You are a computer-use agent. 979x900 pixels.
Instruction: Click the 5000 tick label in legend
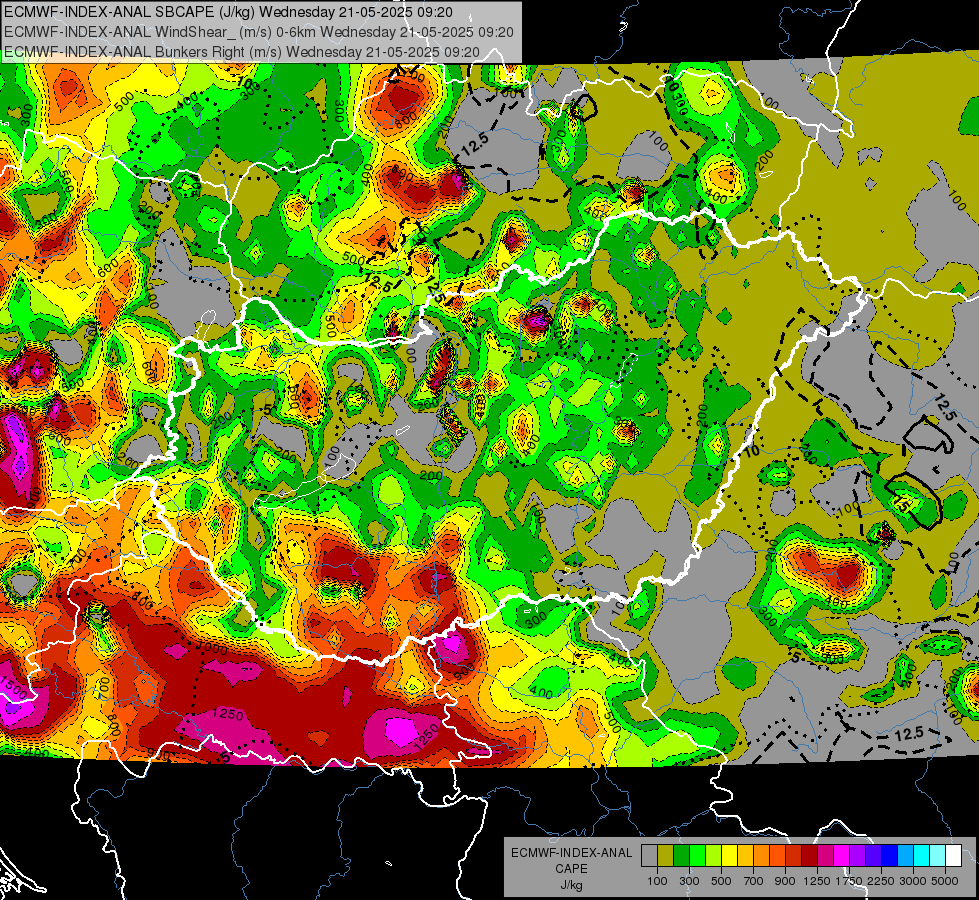click(x=945, y=881)
